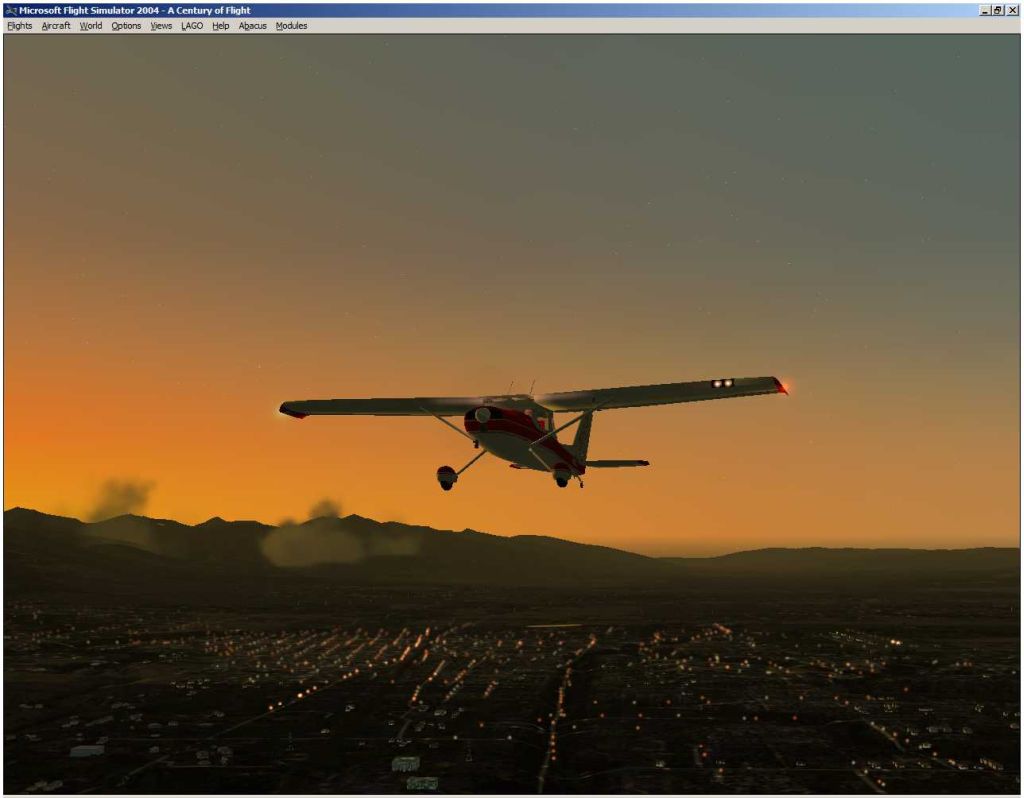The width and height of the screenshot is (1024, 798).
Task: Click the Flight Simulator title bar icon
Action: 10,10
